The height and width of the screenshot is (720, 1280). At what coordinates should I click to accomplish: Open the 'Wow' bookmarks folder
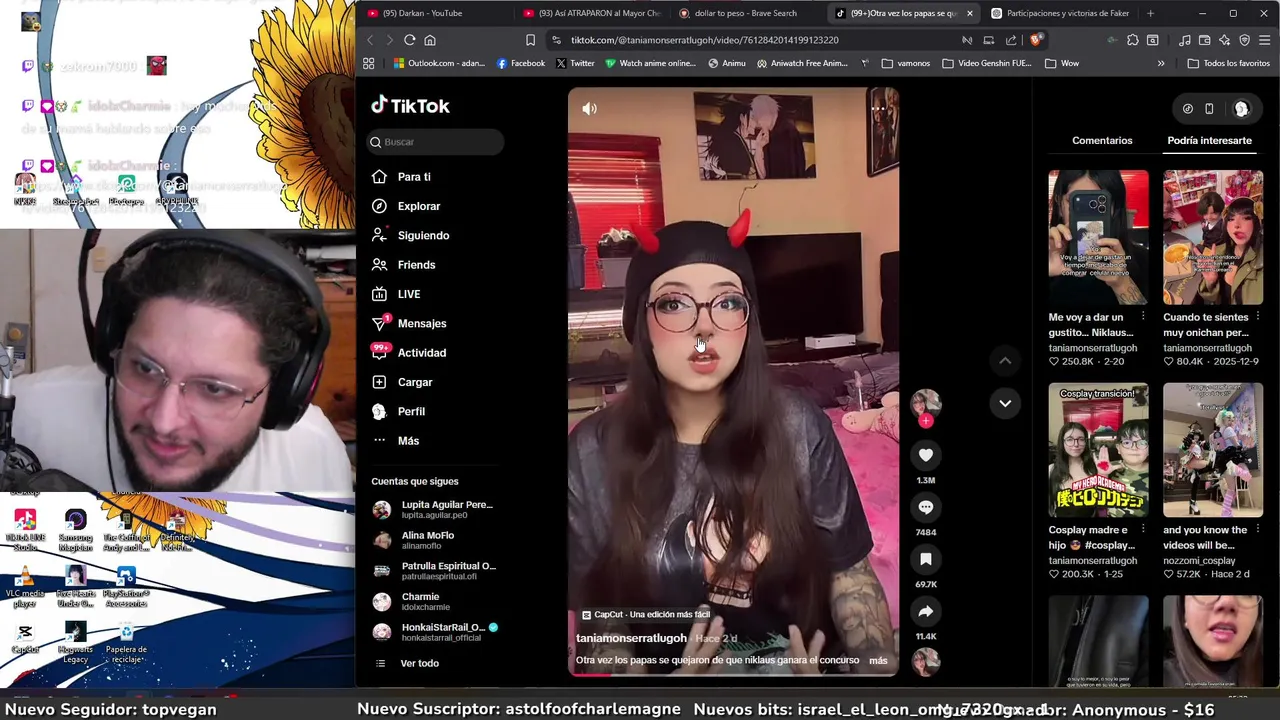pyautogui.click(x=1062, y=63)
